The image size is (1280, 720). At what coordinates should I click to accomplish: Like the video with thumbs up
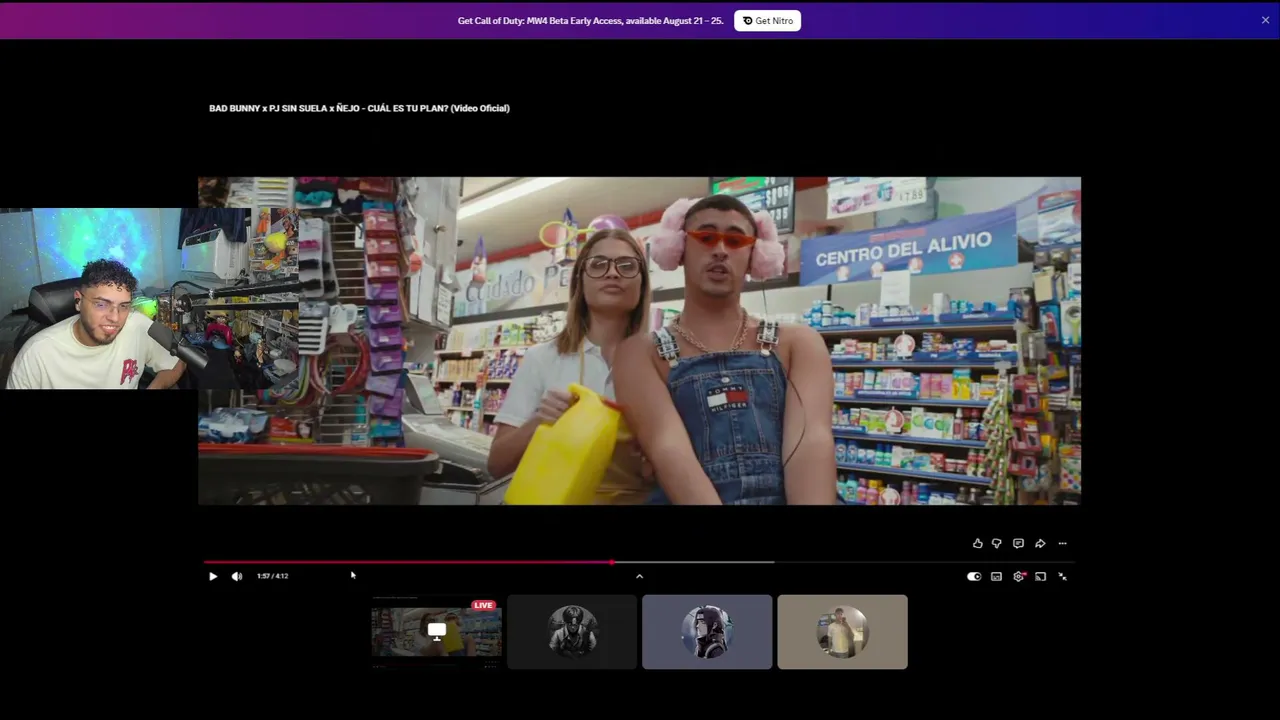click(977, 543)
